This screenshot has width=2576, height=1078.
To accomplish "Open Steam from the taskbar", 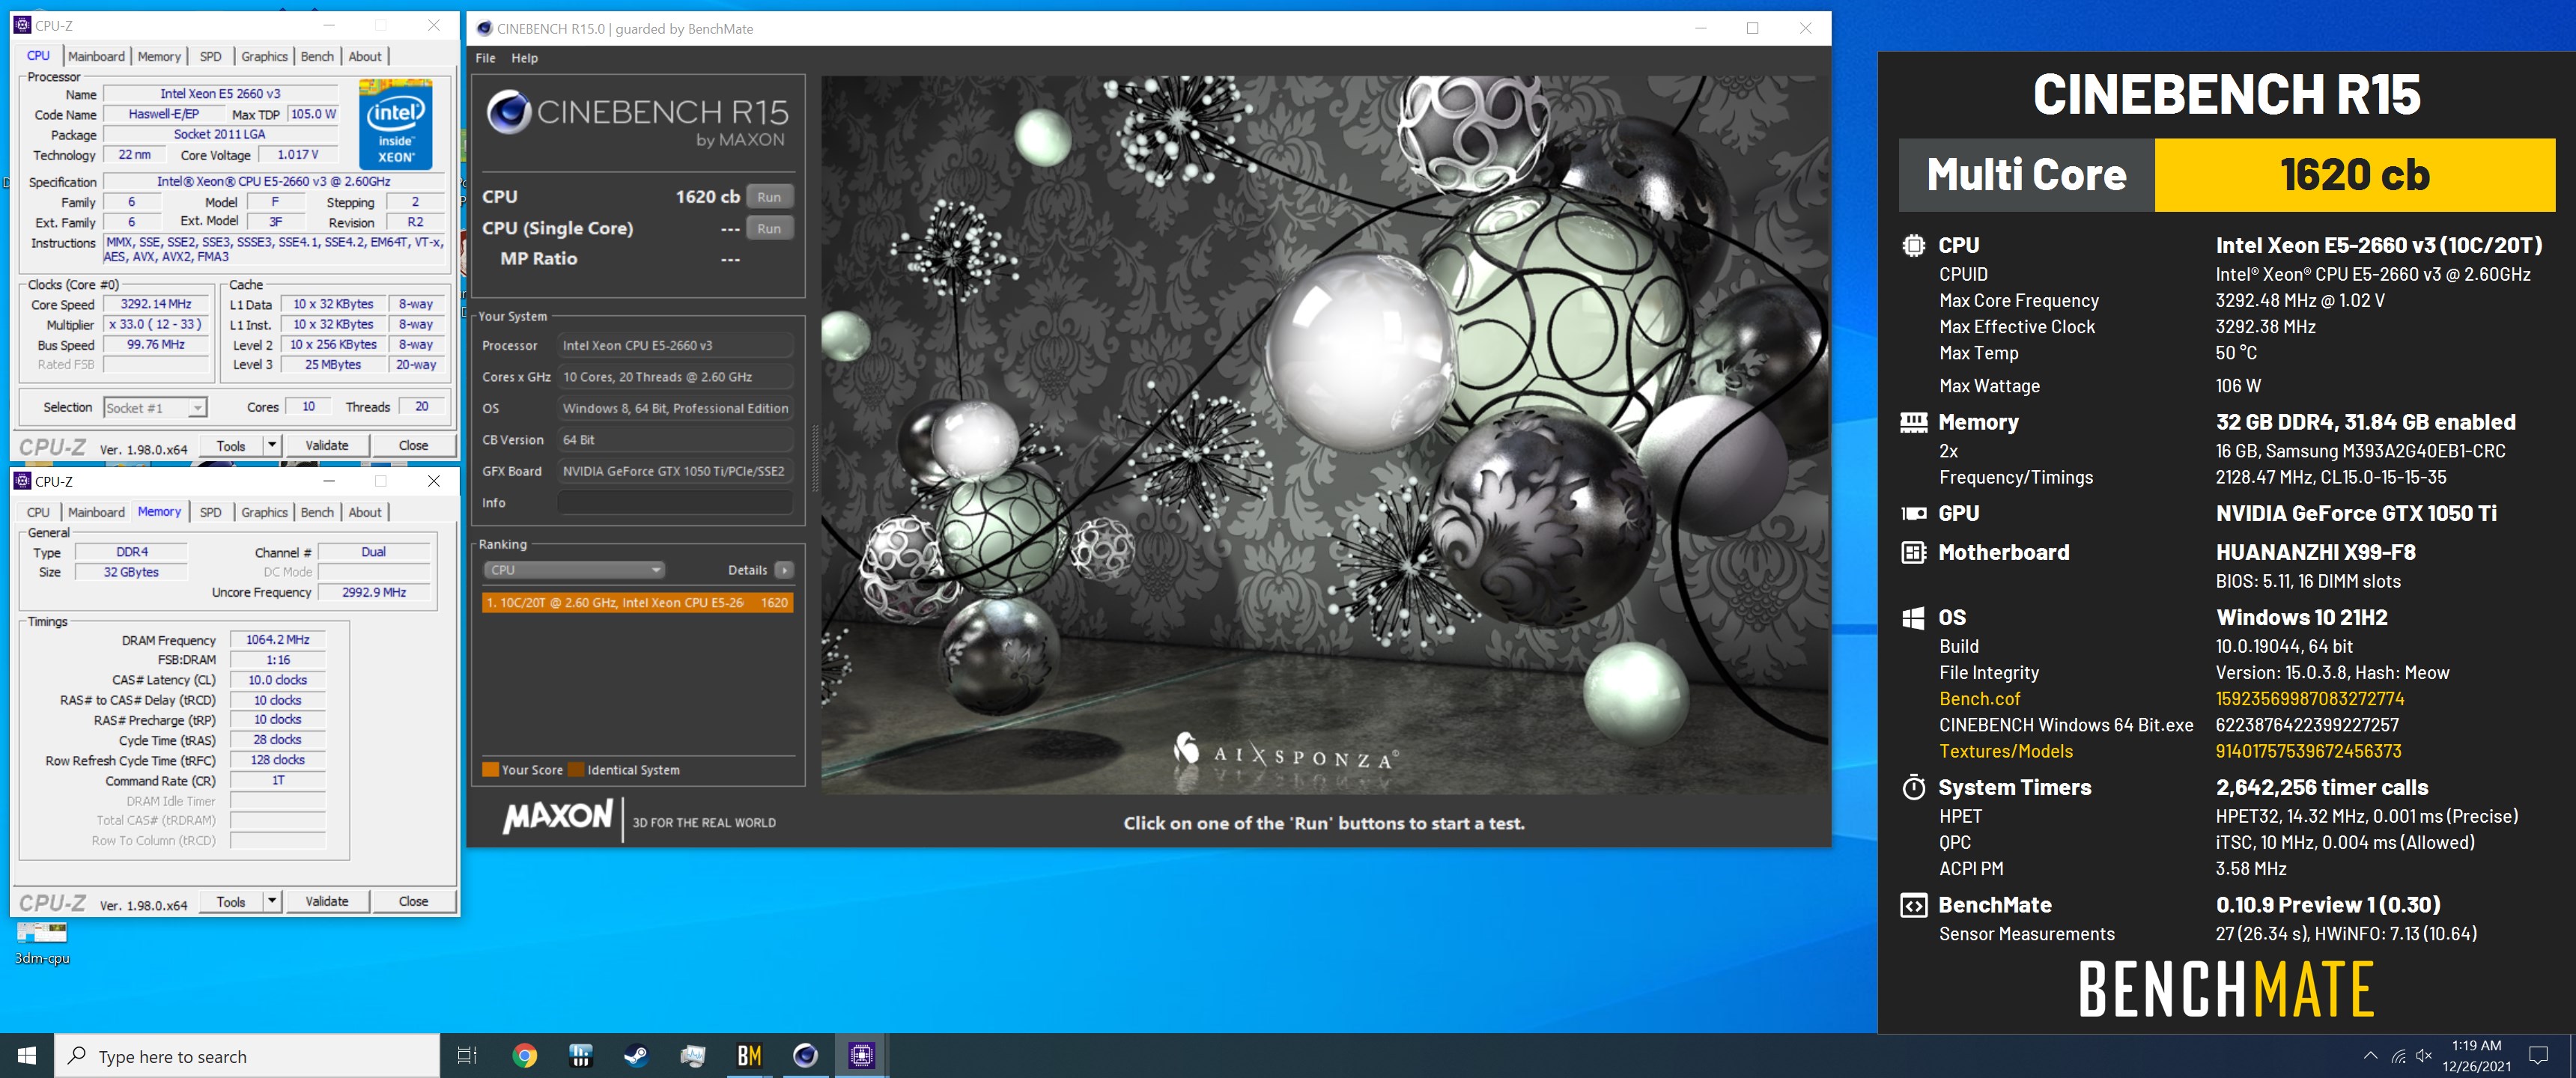I will tap(636, 1056).
